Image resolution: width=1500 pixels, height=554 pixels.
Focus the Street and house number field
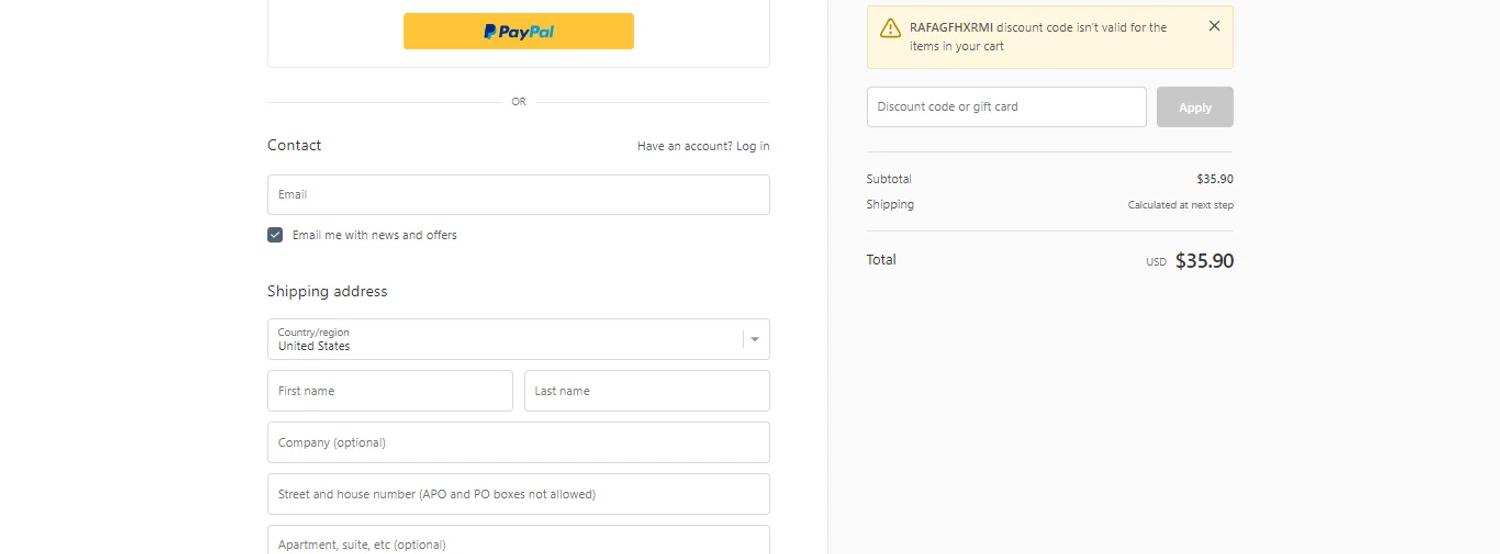pyautogui.click(x=518, y=494)
